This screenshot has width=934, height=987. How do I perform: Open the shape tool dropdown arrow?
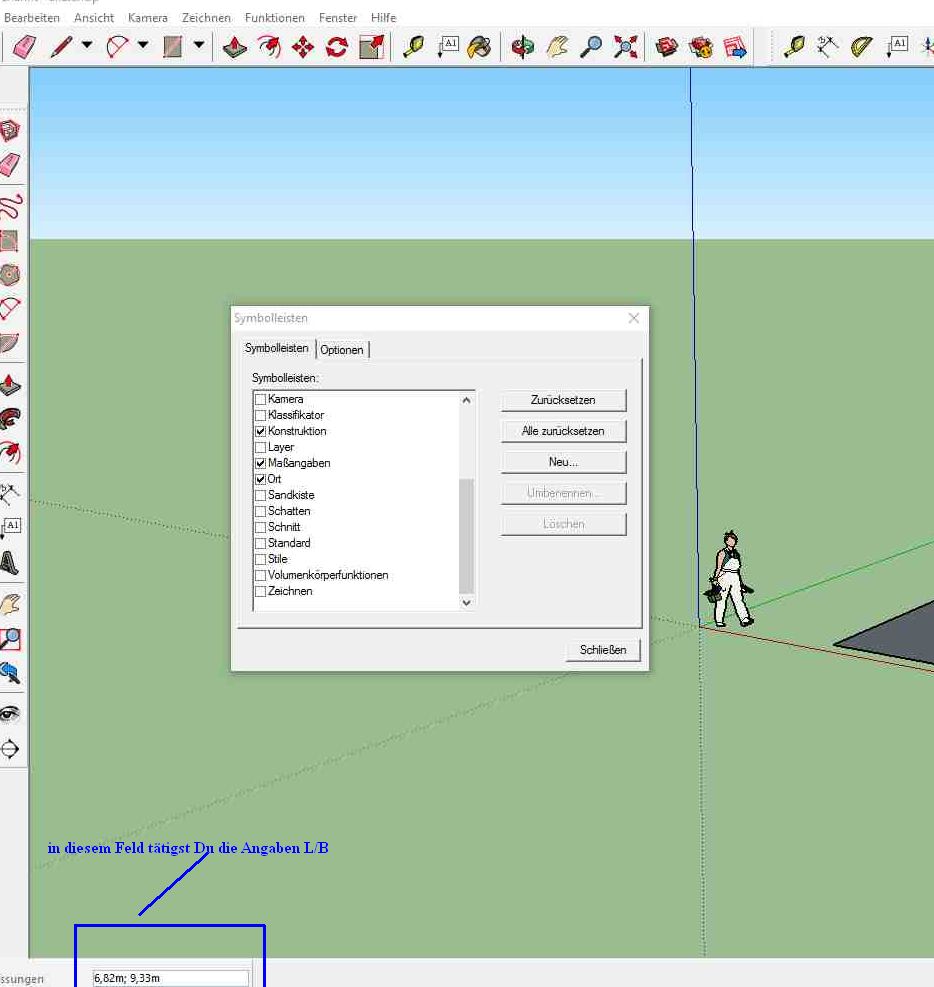pos(199,46)
